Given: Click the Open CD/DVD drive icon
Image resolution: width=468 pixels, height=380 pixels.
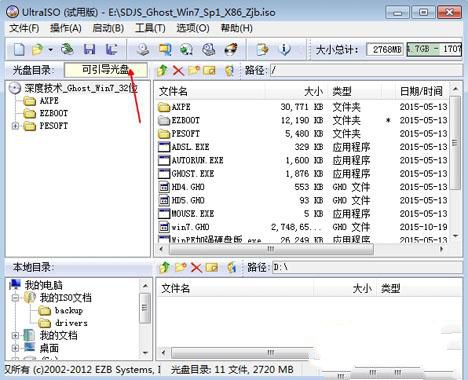Looking at the screenshot, I should [143, 50].
